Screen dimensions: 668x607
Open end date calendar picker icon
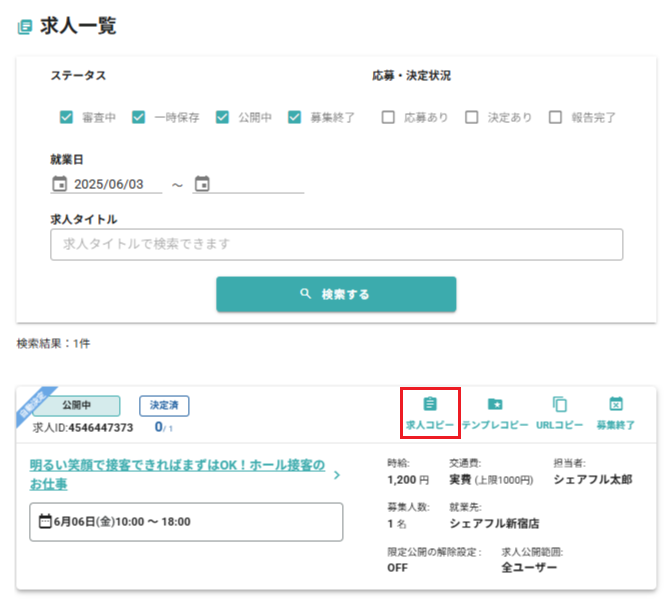(x=202, y=184)
